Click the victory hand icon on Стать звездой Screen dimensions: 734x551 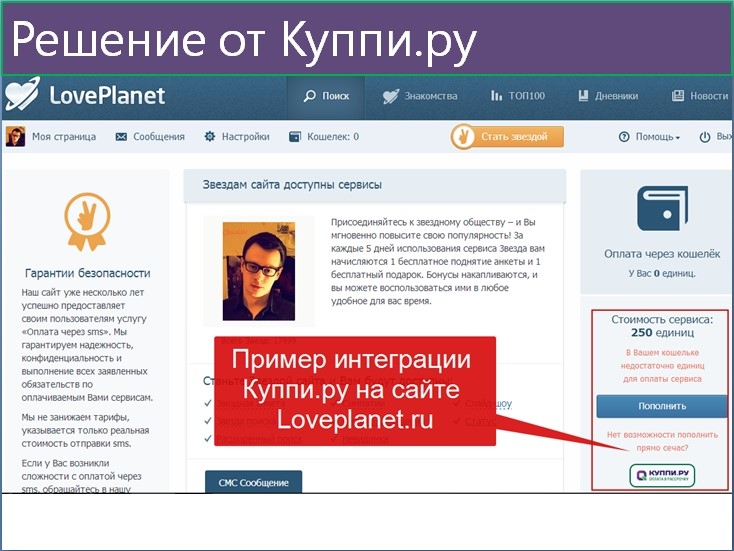[463, 137]
